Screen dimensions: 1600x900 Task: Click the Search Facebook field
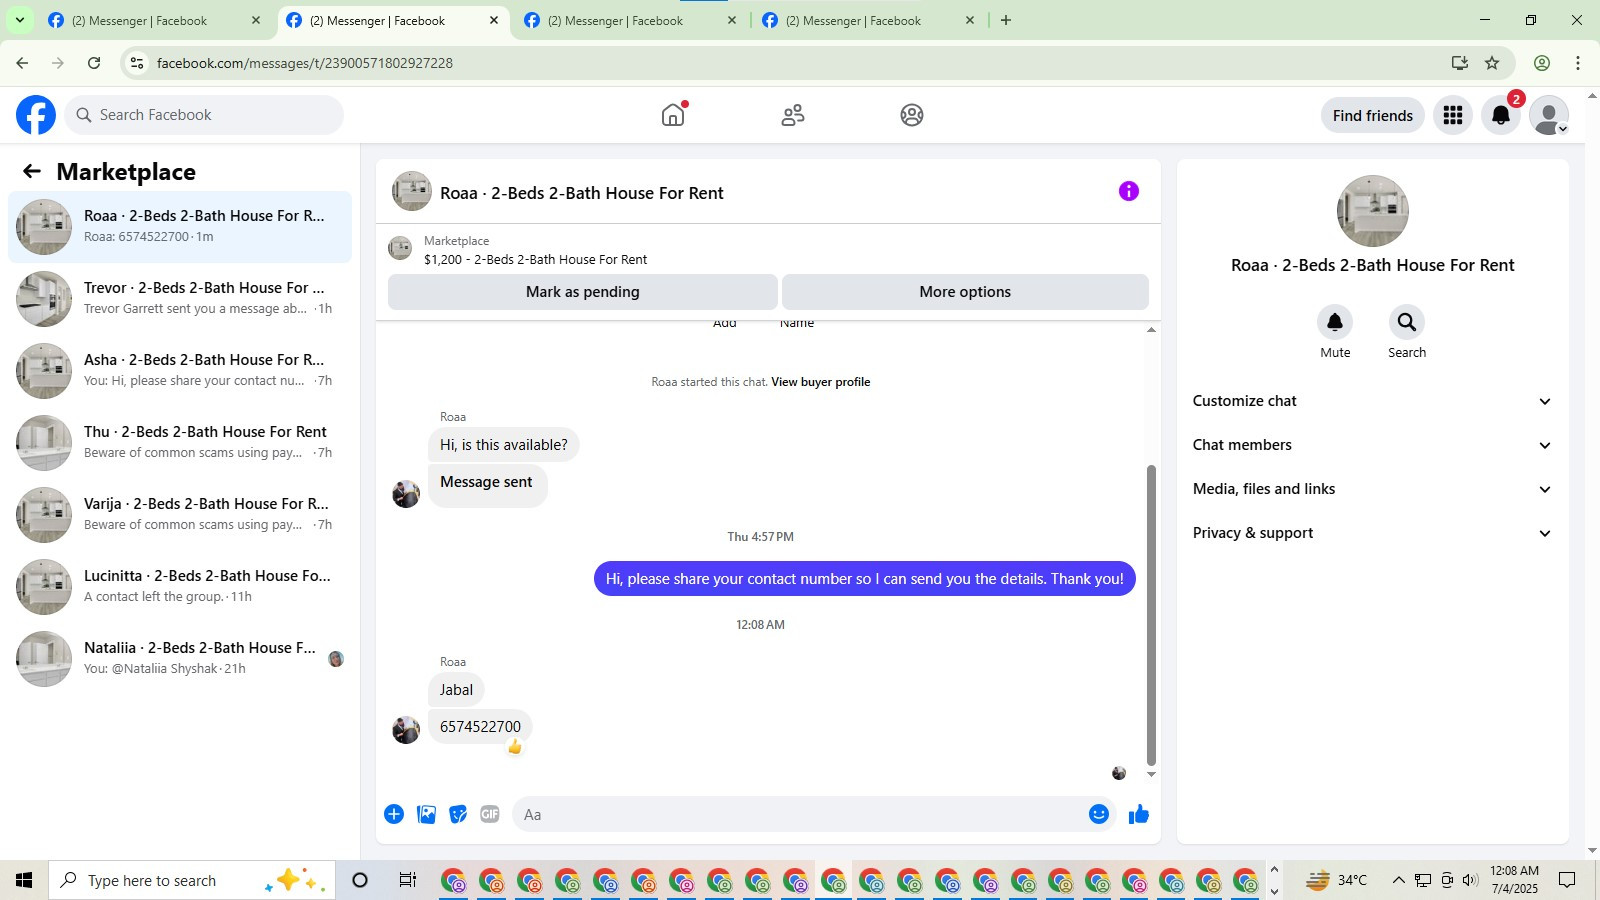point(204,115)
